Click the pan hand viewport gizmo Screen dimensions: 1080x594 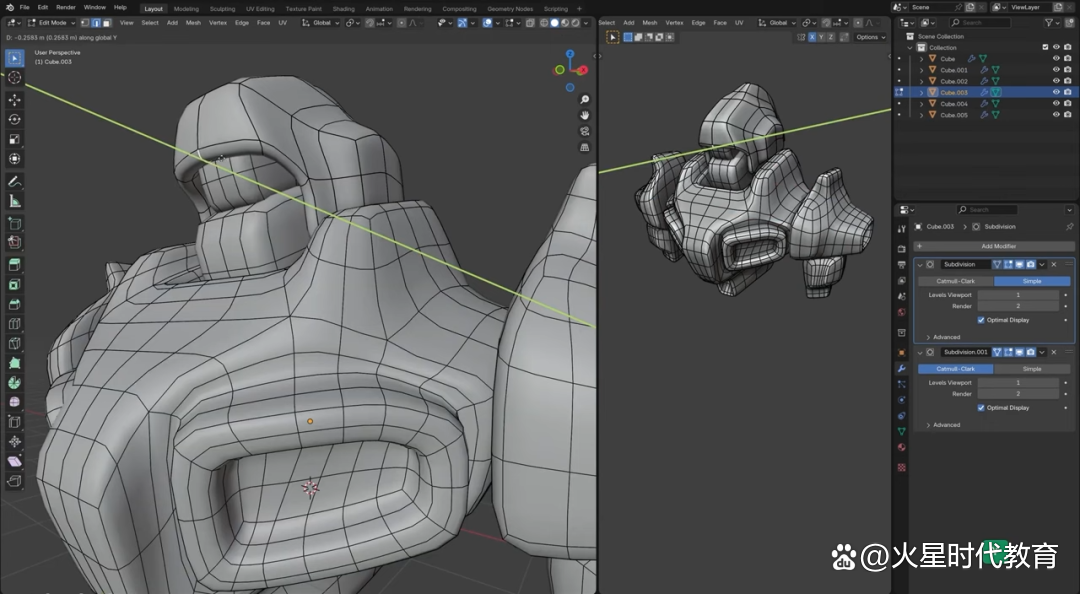pos(585,116)
